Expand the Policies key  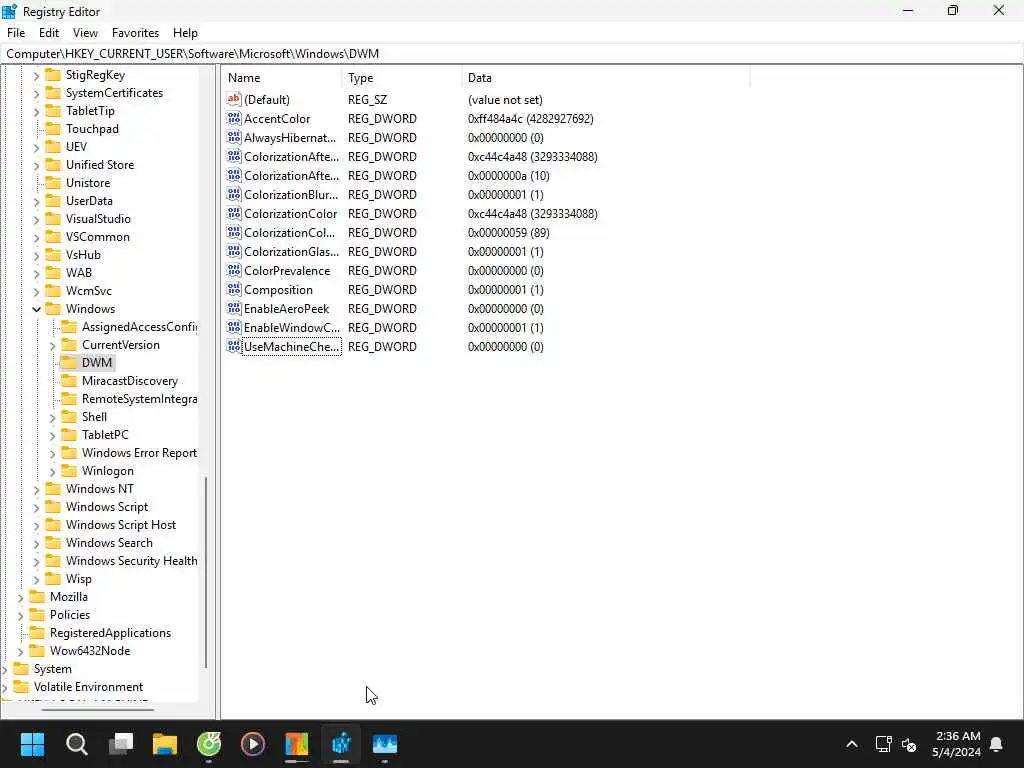(20, 615)
